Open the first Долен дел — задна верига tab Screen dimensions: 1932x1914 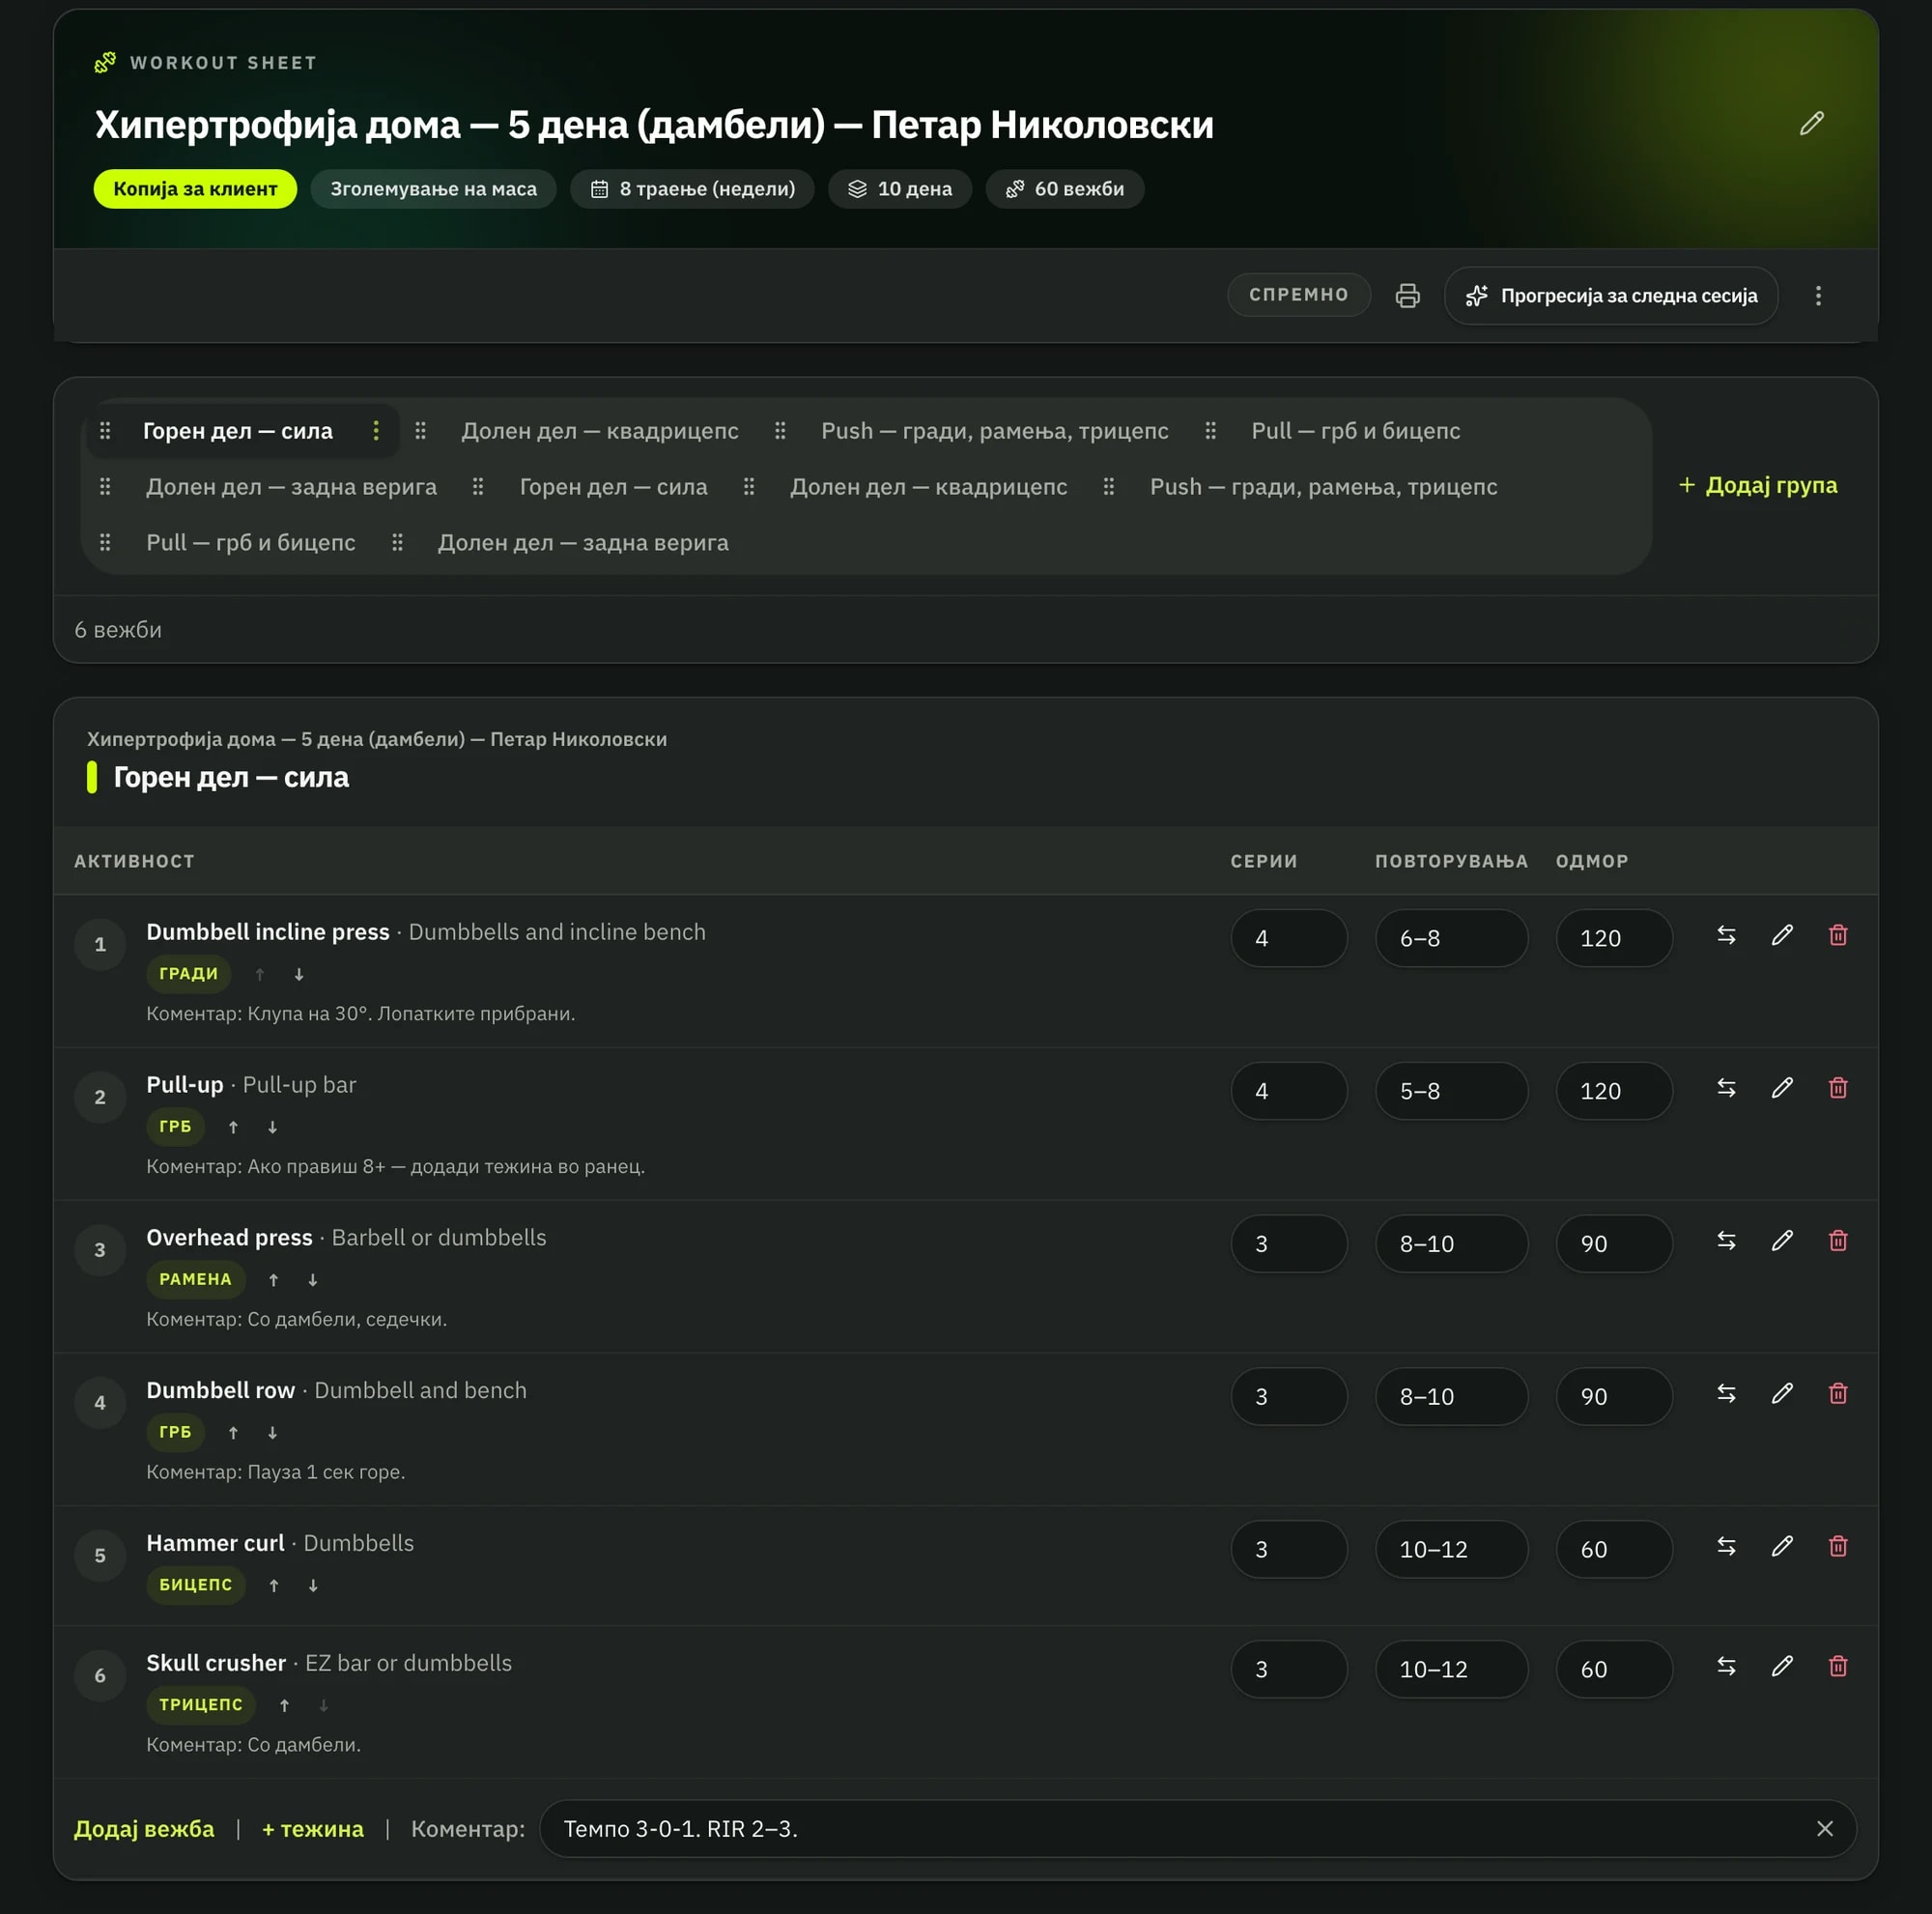pos(291,487)
